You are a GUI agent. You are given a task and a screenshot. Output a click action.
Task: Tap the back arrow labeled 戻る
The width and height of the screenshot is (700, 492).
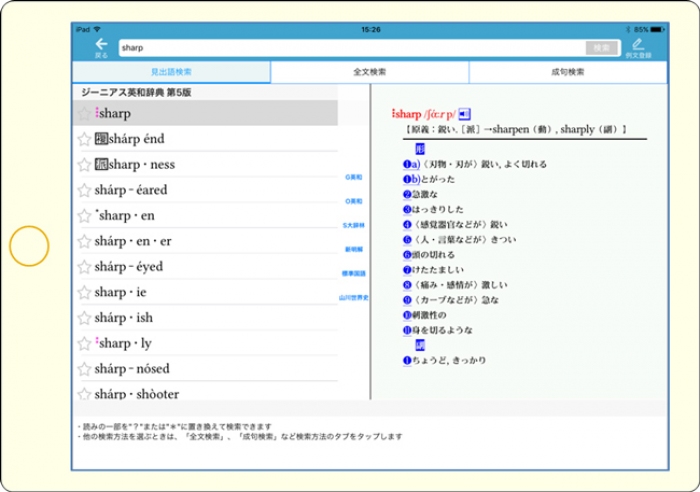(x=100, y=46)
